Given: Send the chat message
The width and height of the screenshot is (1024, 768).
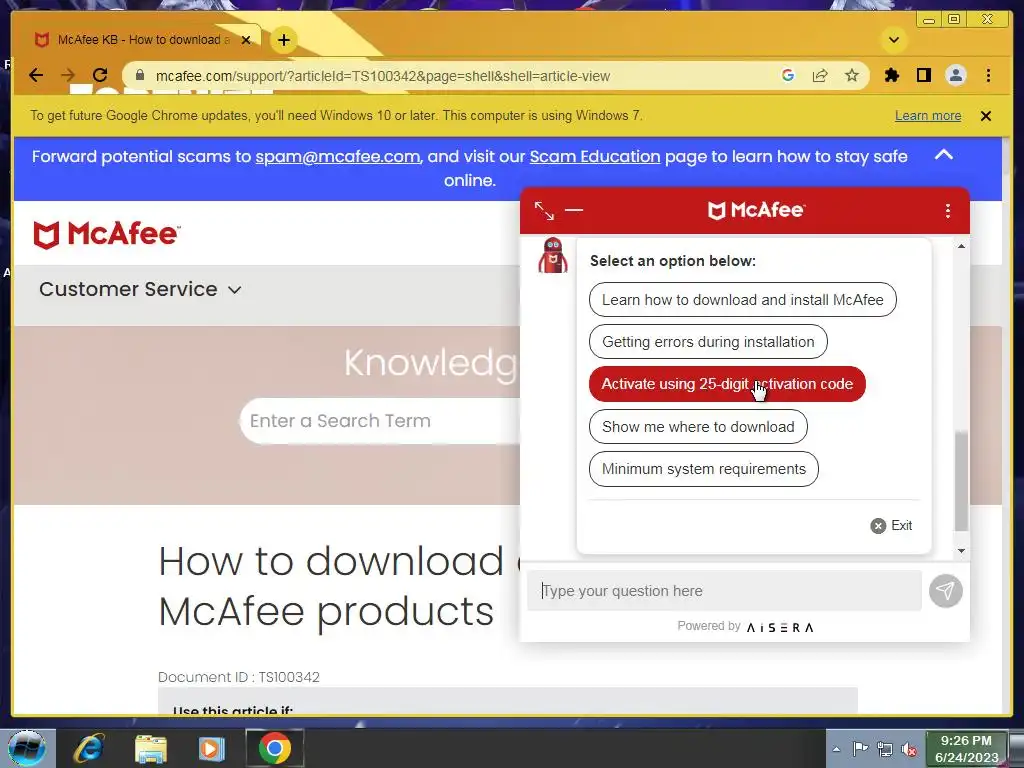Looking at the screenshot, I should click(946, 591).
